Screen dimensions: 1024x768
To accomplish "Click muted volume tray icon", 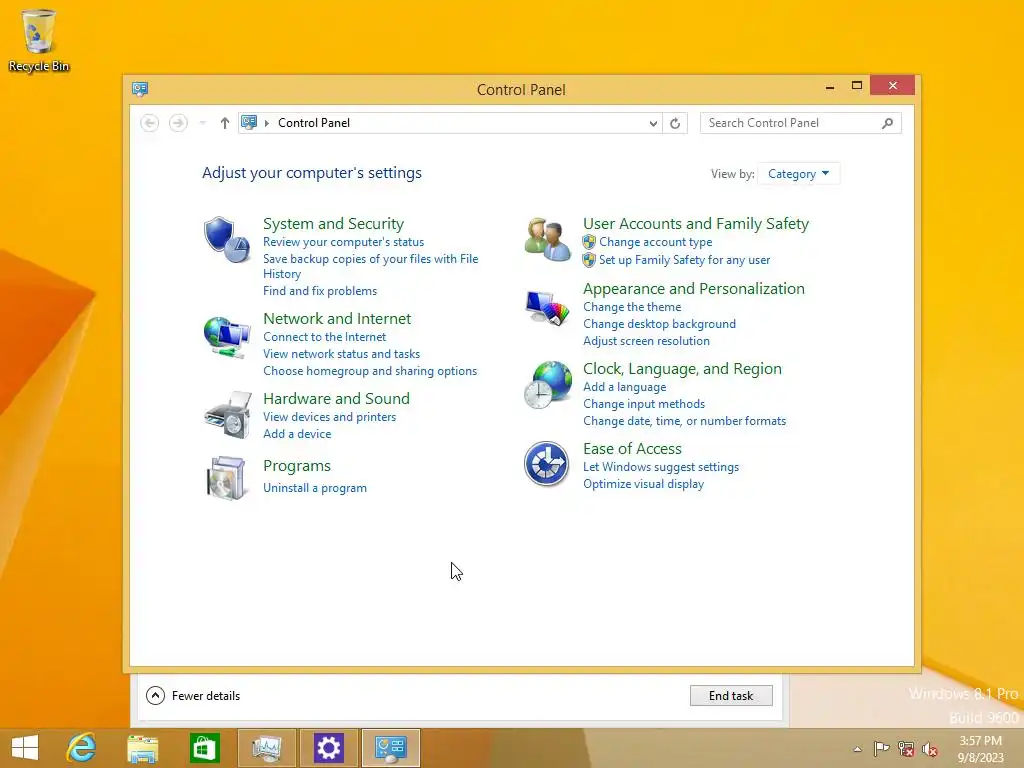I will coord(930,749).
